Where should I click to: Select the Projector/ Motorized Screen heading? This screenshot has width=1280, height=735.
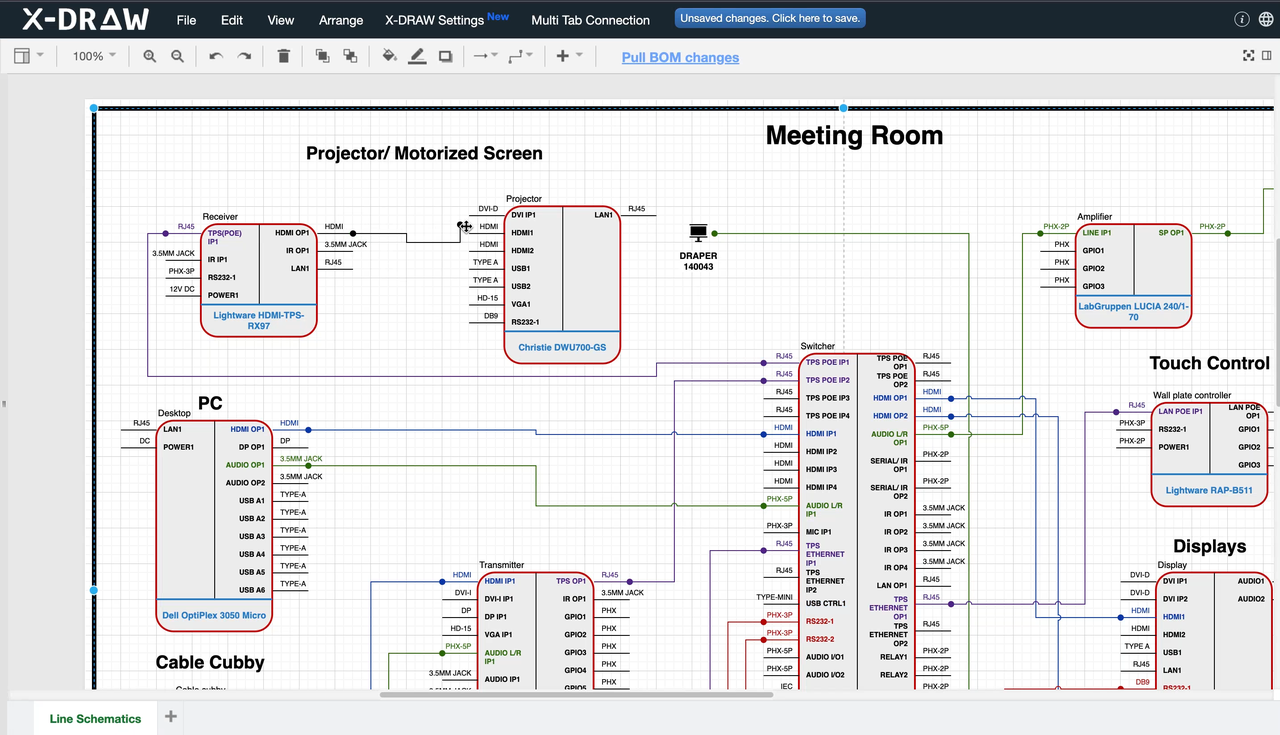click(424, 153)
